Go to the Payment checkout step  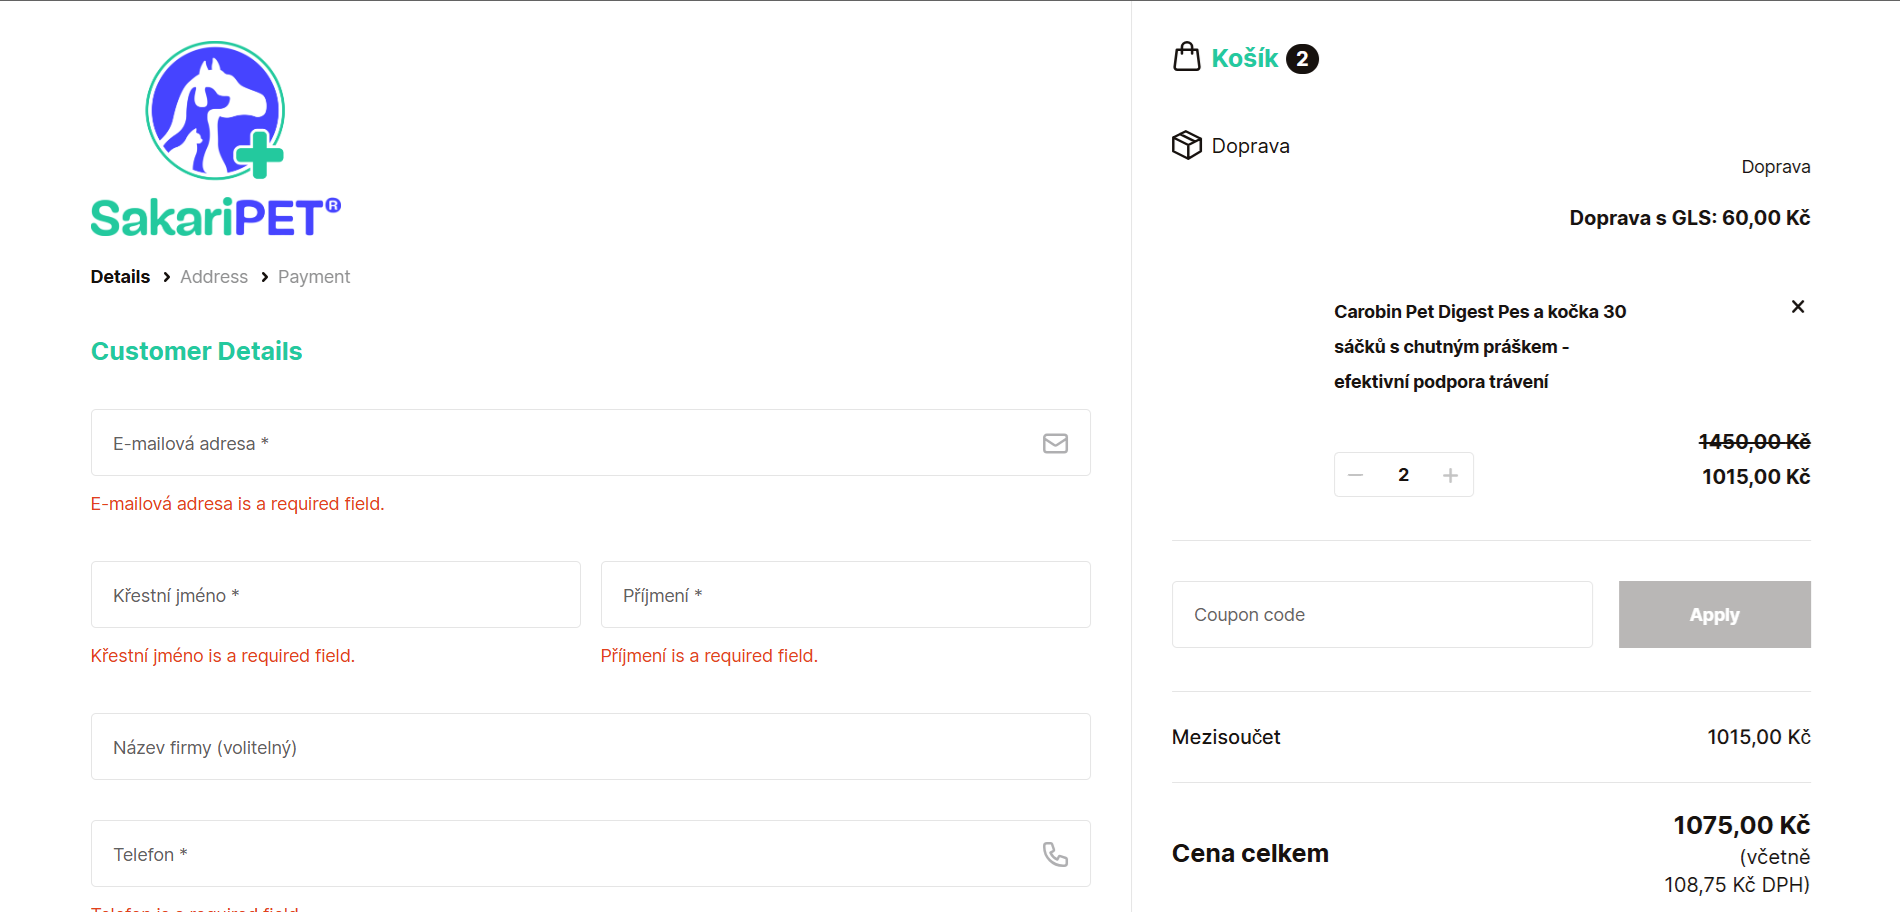(x=314, y=277)
